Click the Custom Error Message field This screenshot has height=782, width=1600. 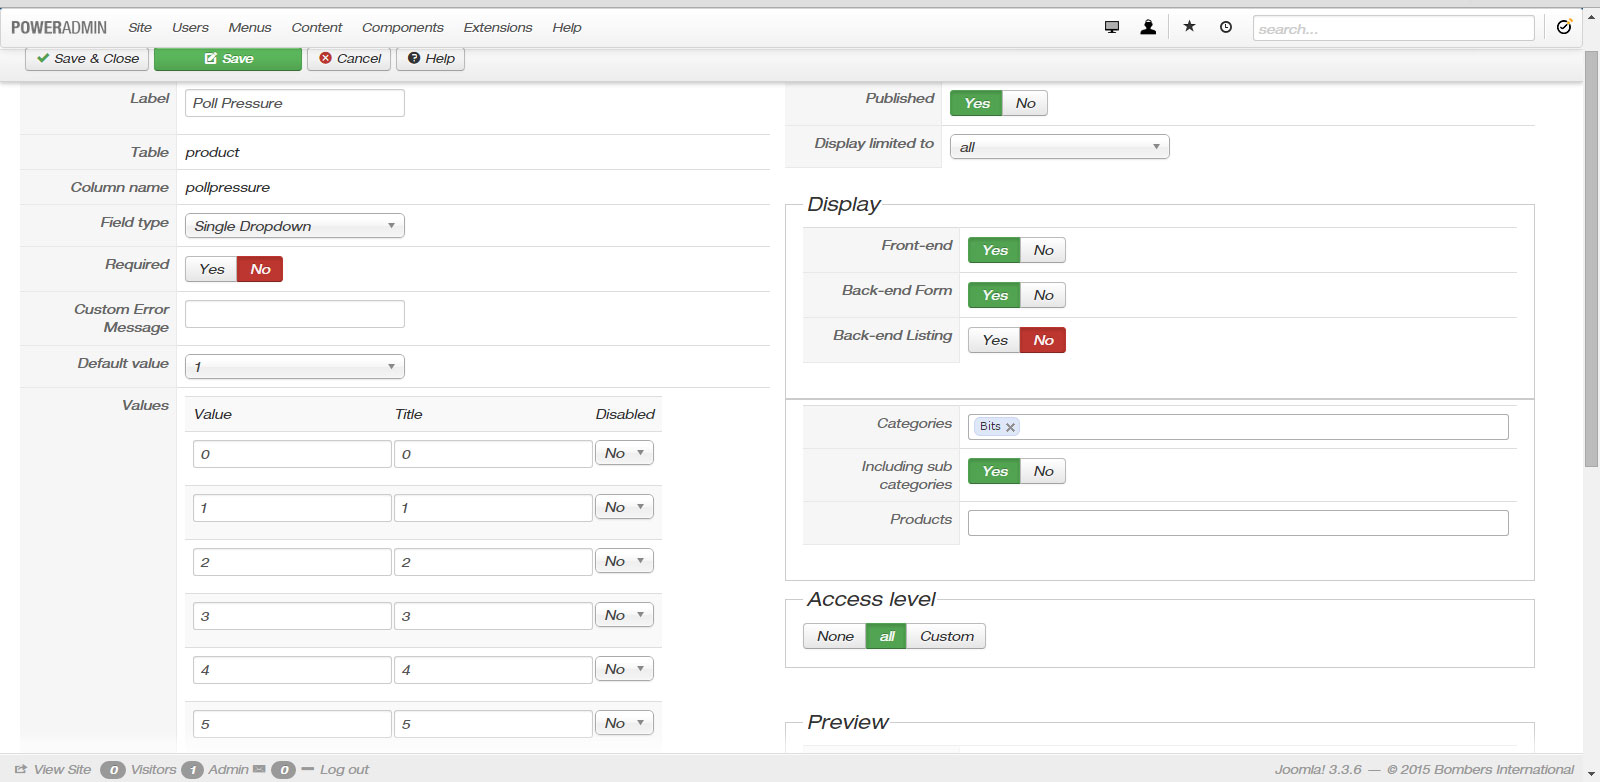[295, 314]
